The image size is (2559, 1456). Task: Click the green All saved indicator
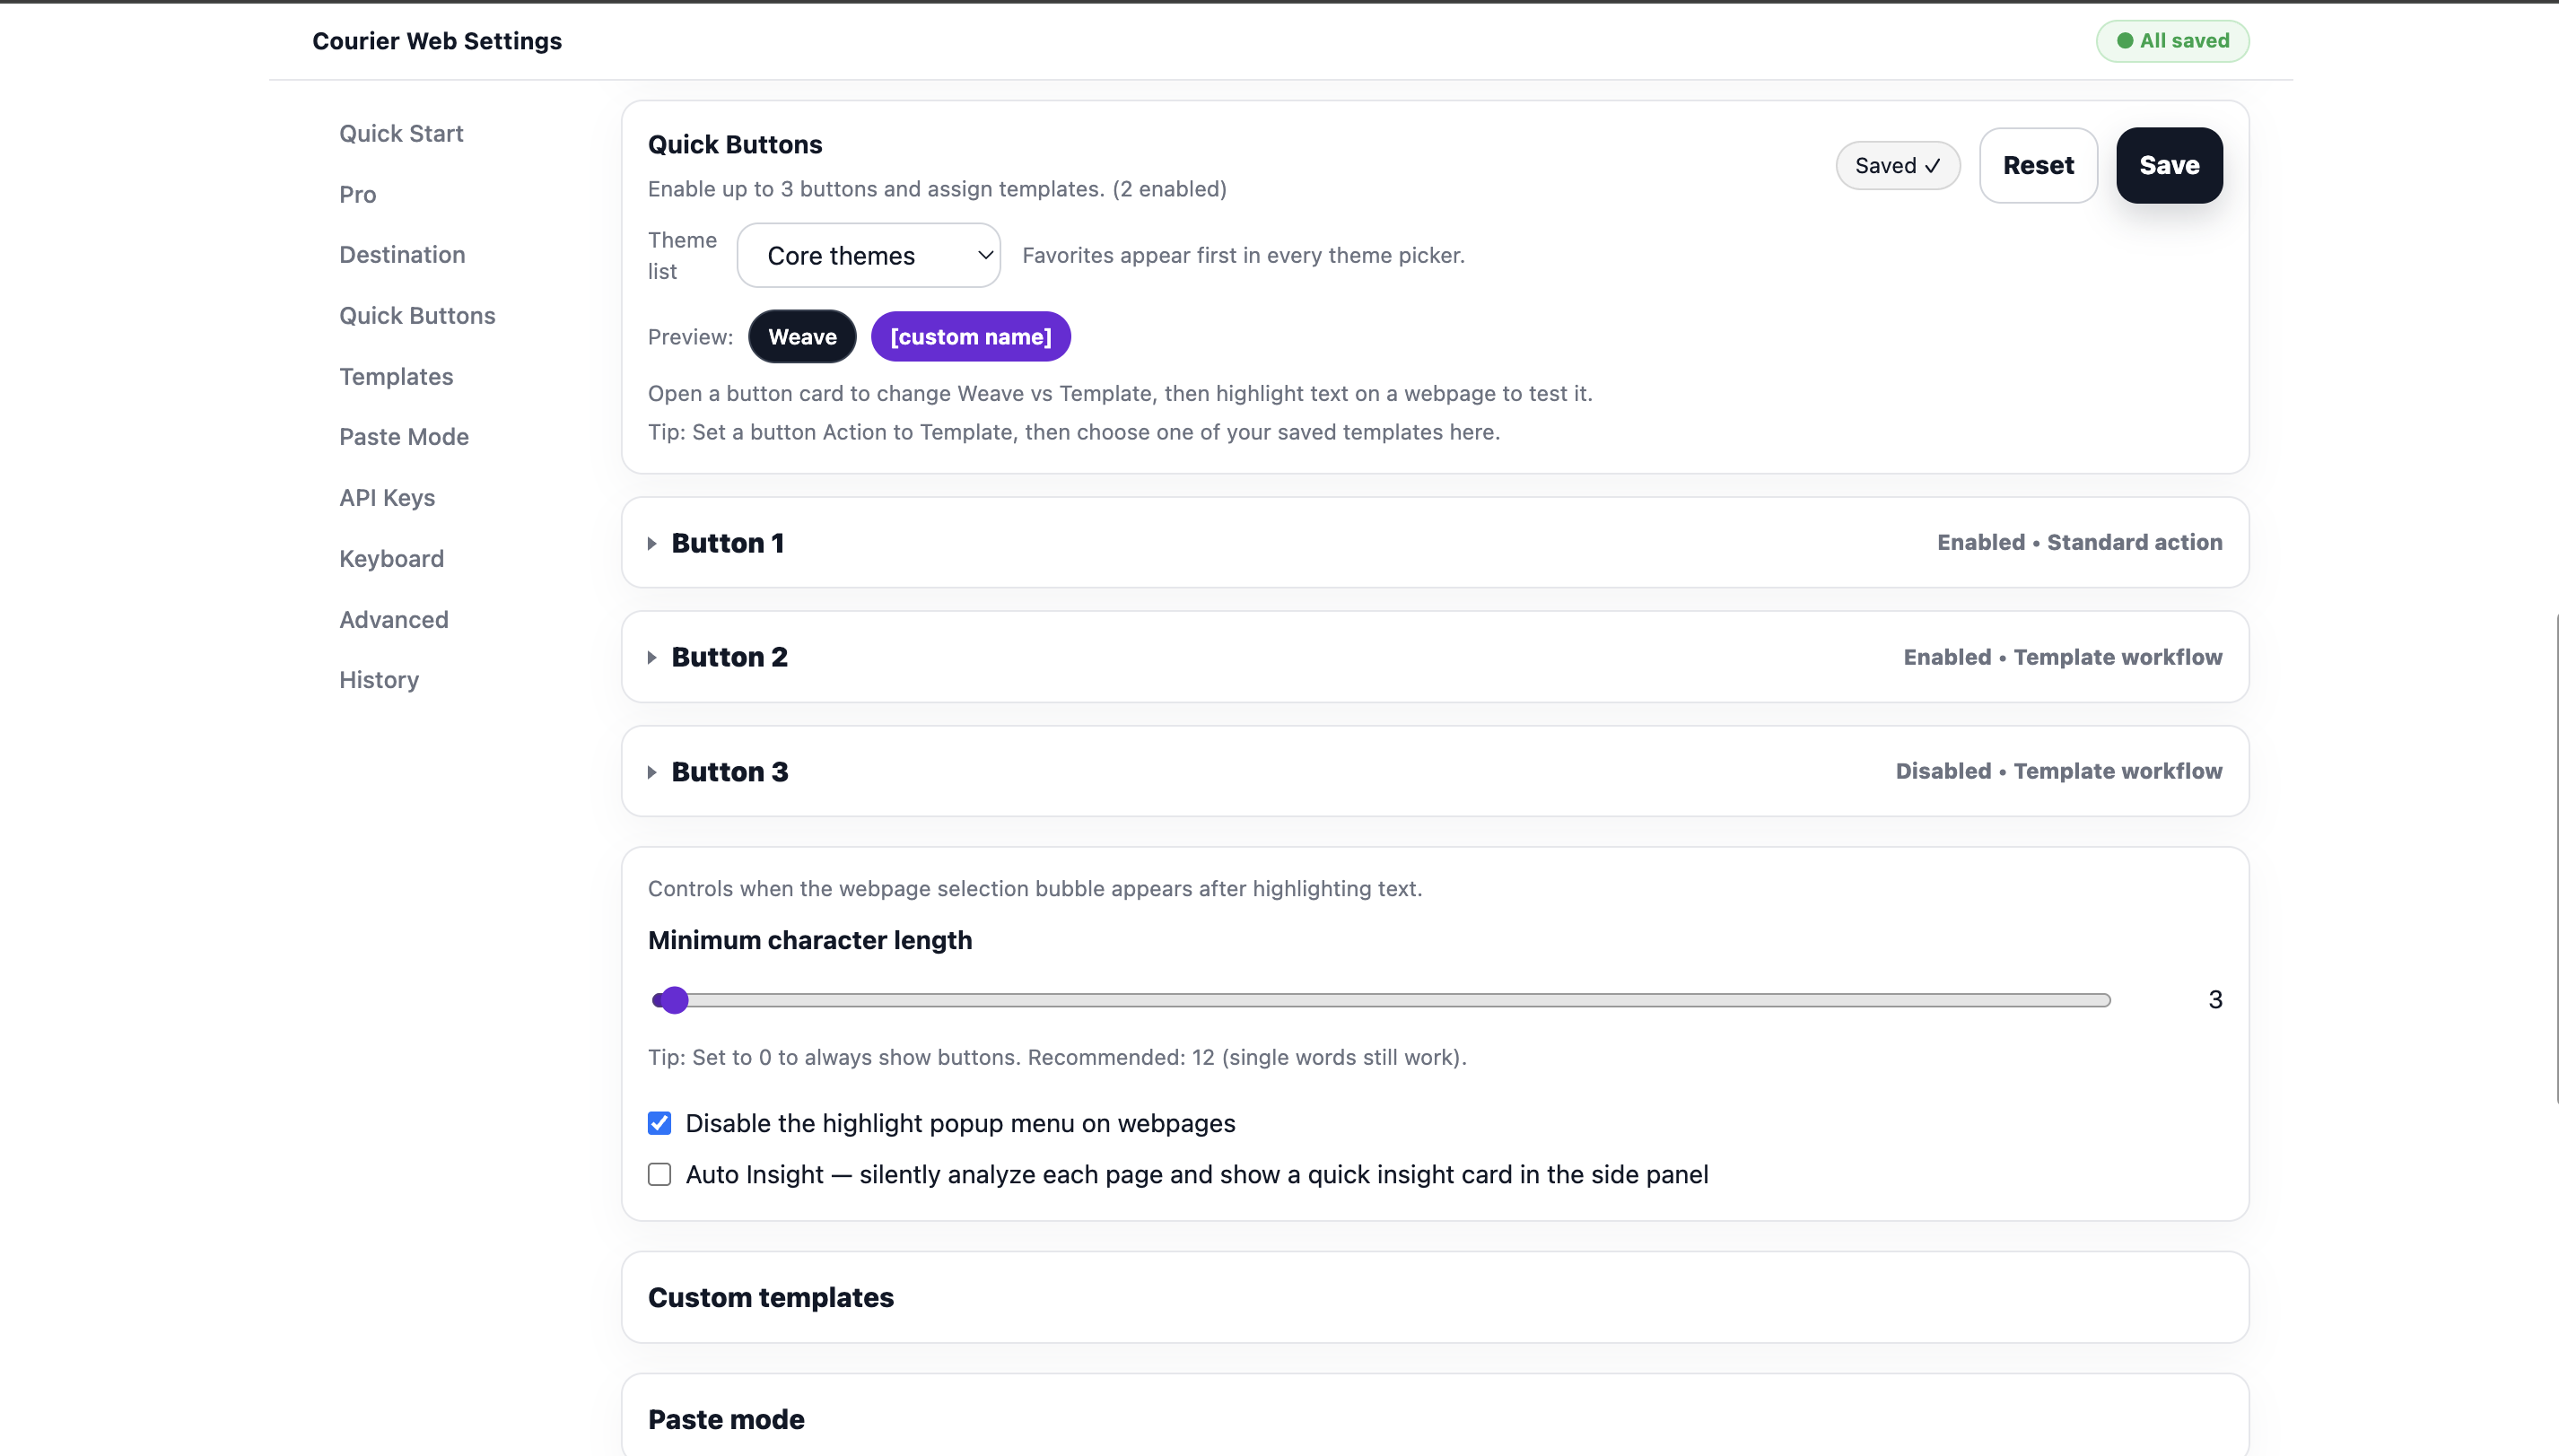coord(2172,41)
